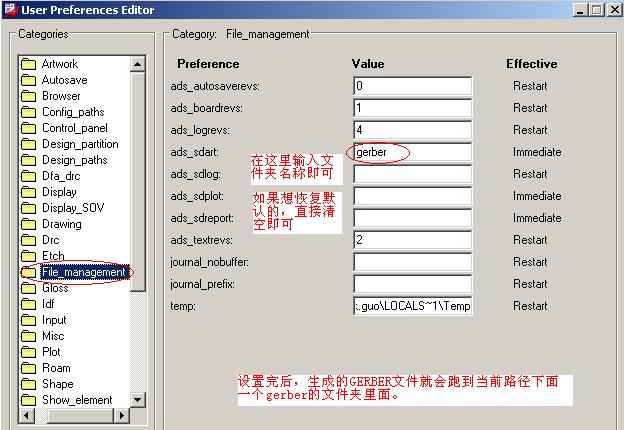The image size is (624, 430).
Task: Click the ads_sdart field containing gerber
Action: pyautogui.click(x=413, y=152)
